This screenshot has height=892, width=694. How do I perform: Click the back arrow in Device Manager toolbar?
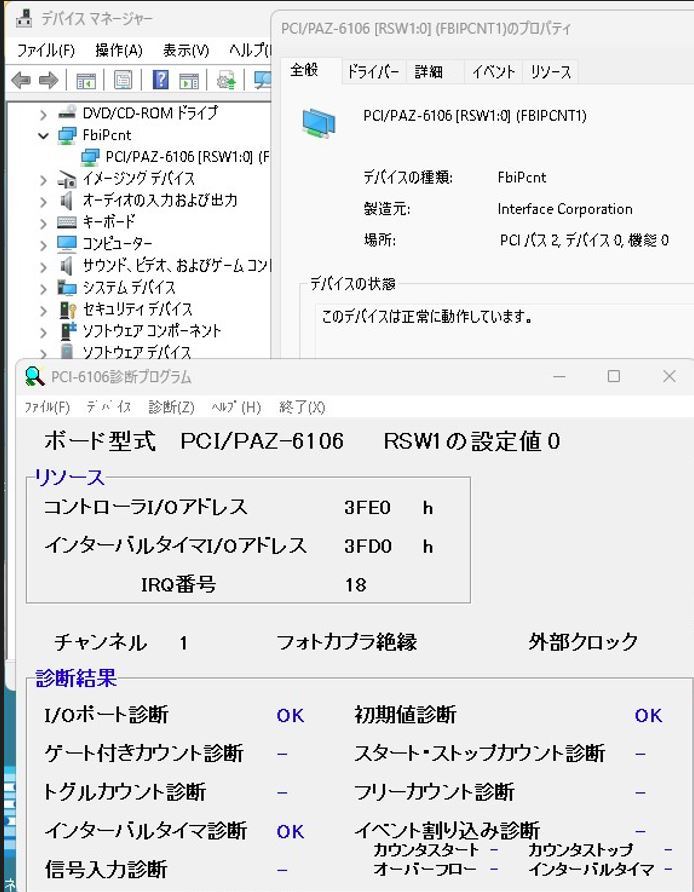[x=21, y=80]
